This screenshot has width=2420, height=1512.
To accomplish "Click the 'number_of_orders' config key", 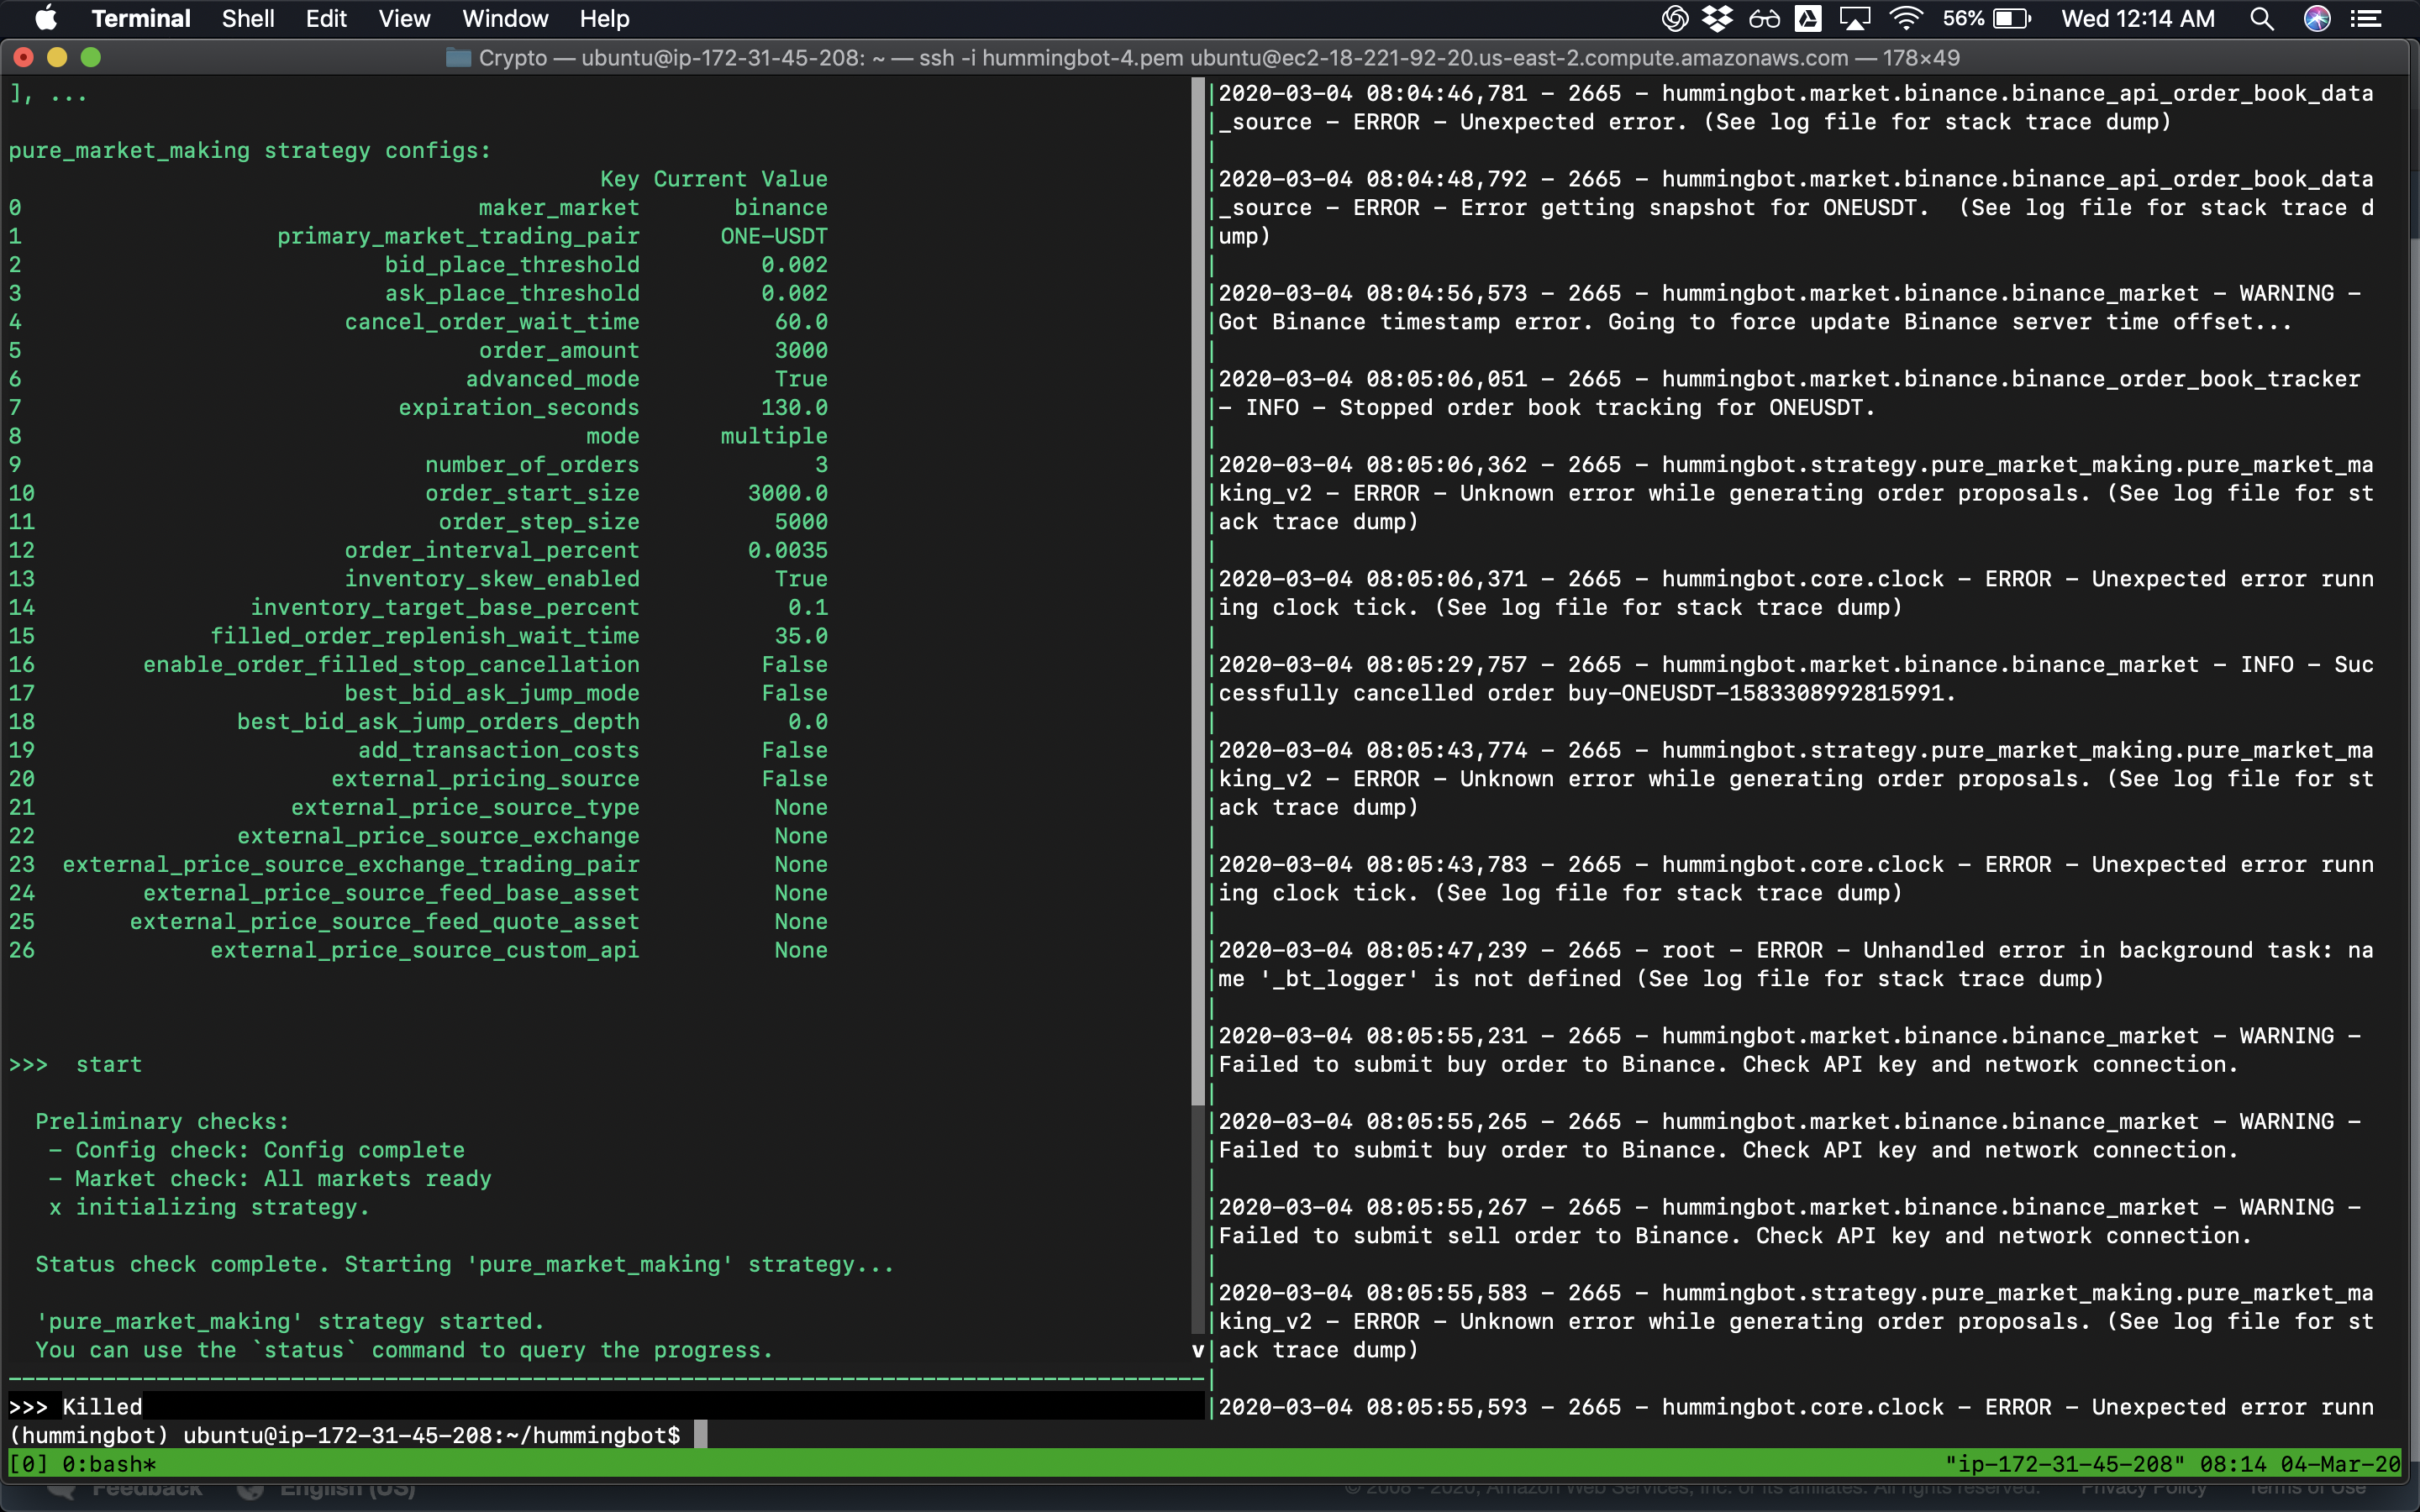I will pos(532,464).
